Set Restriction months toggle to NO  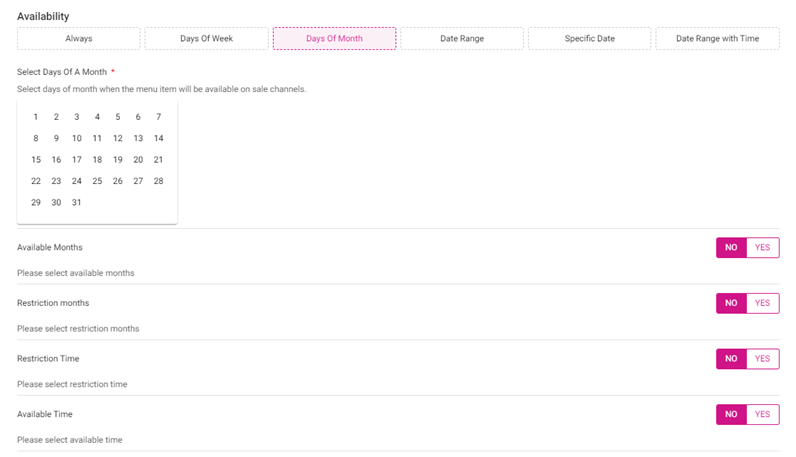coord(731,303)
